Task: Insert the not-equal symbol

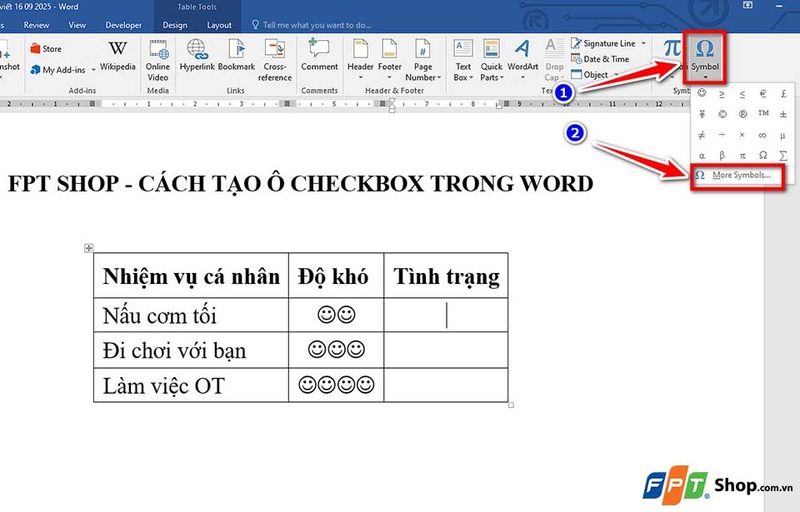Action: pos(702,135)
